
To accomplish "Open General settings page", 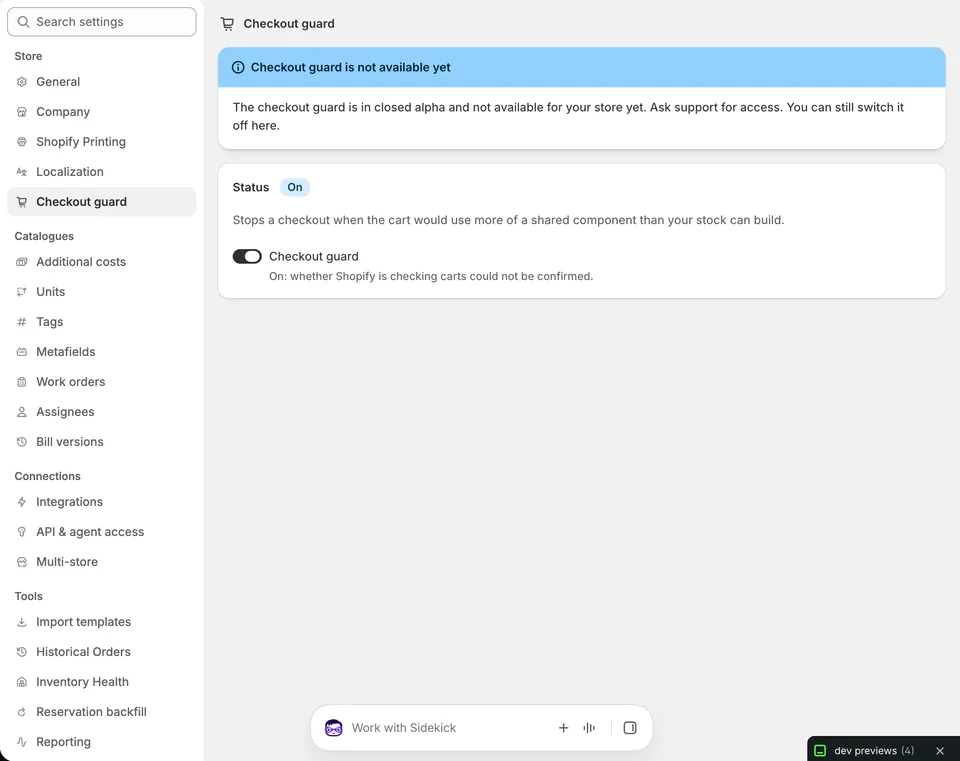I will pos(102,81).
